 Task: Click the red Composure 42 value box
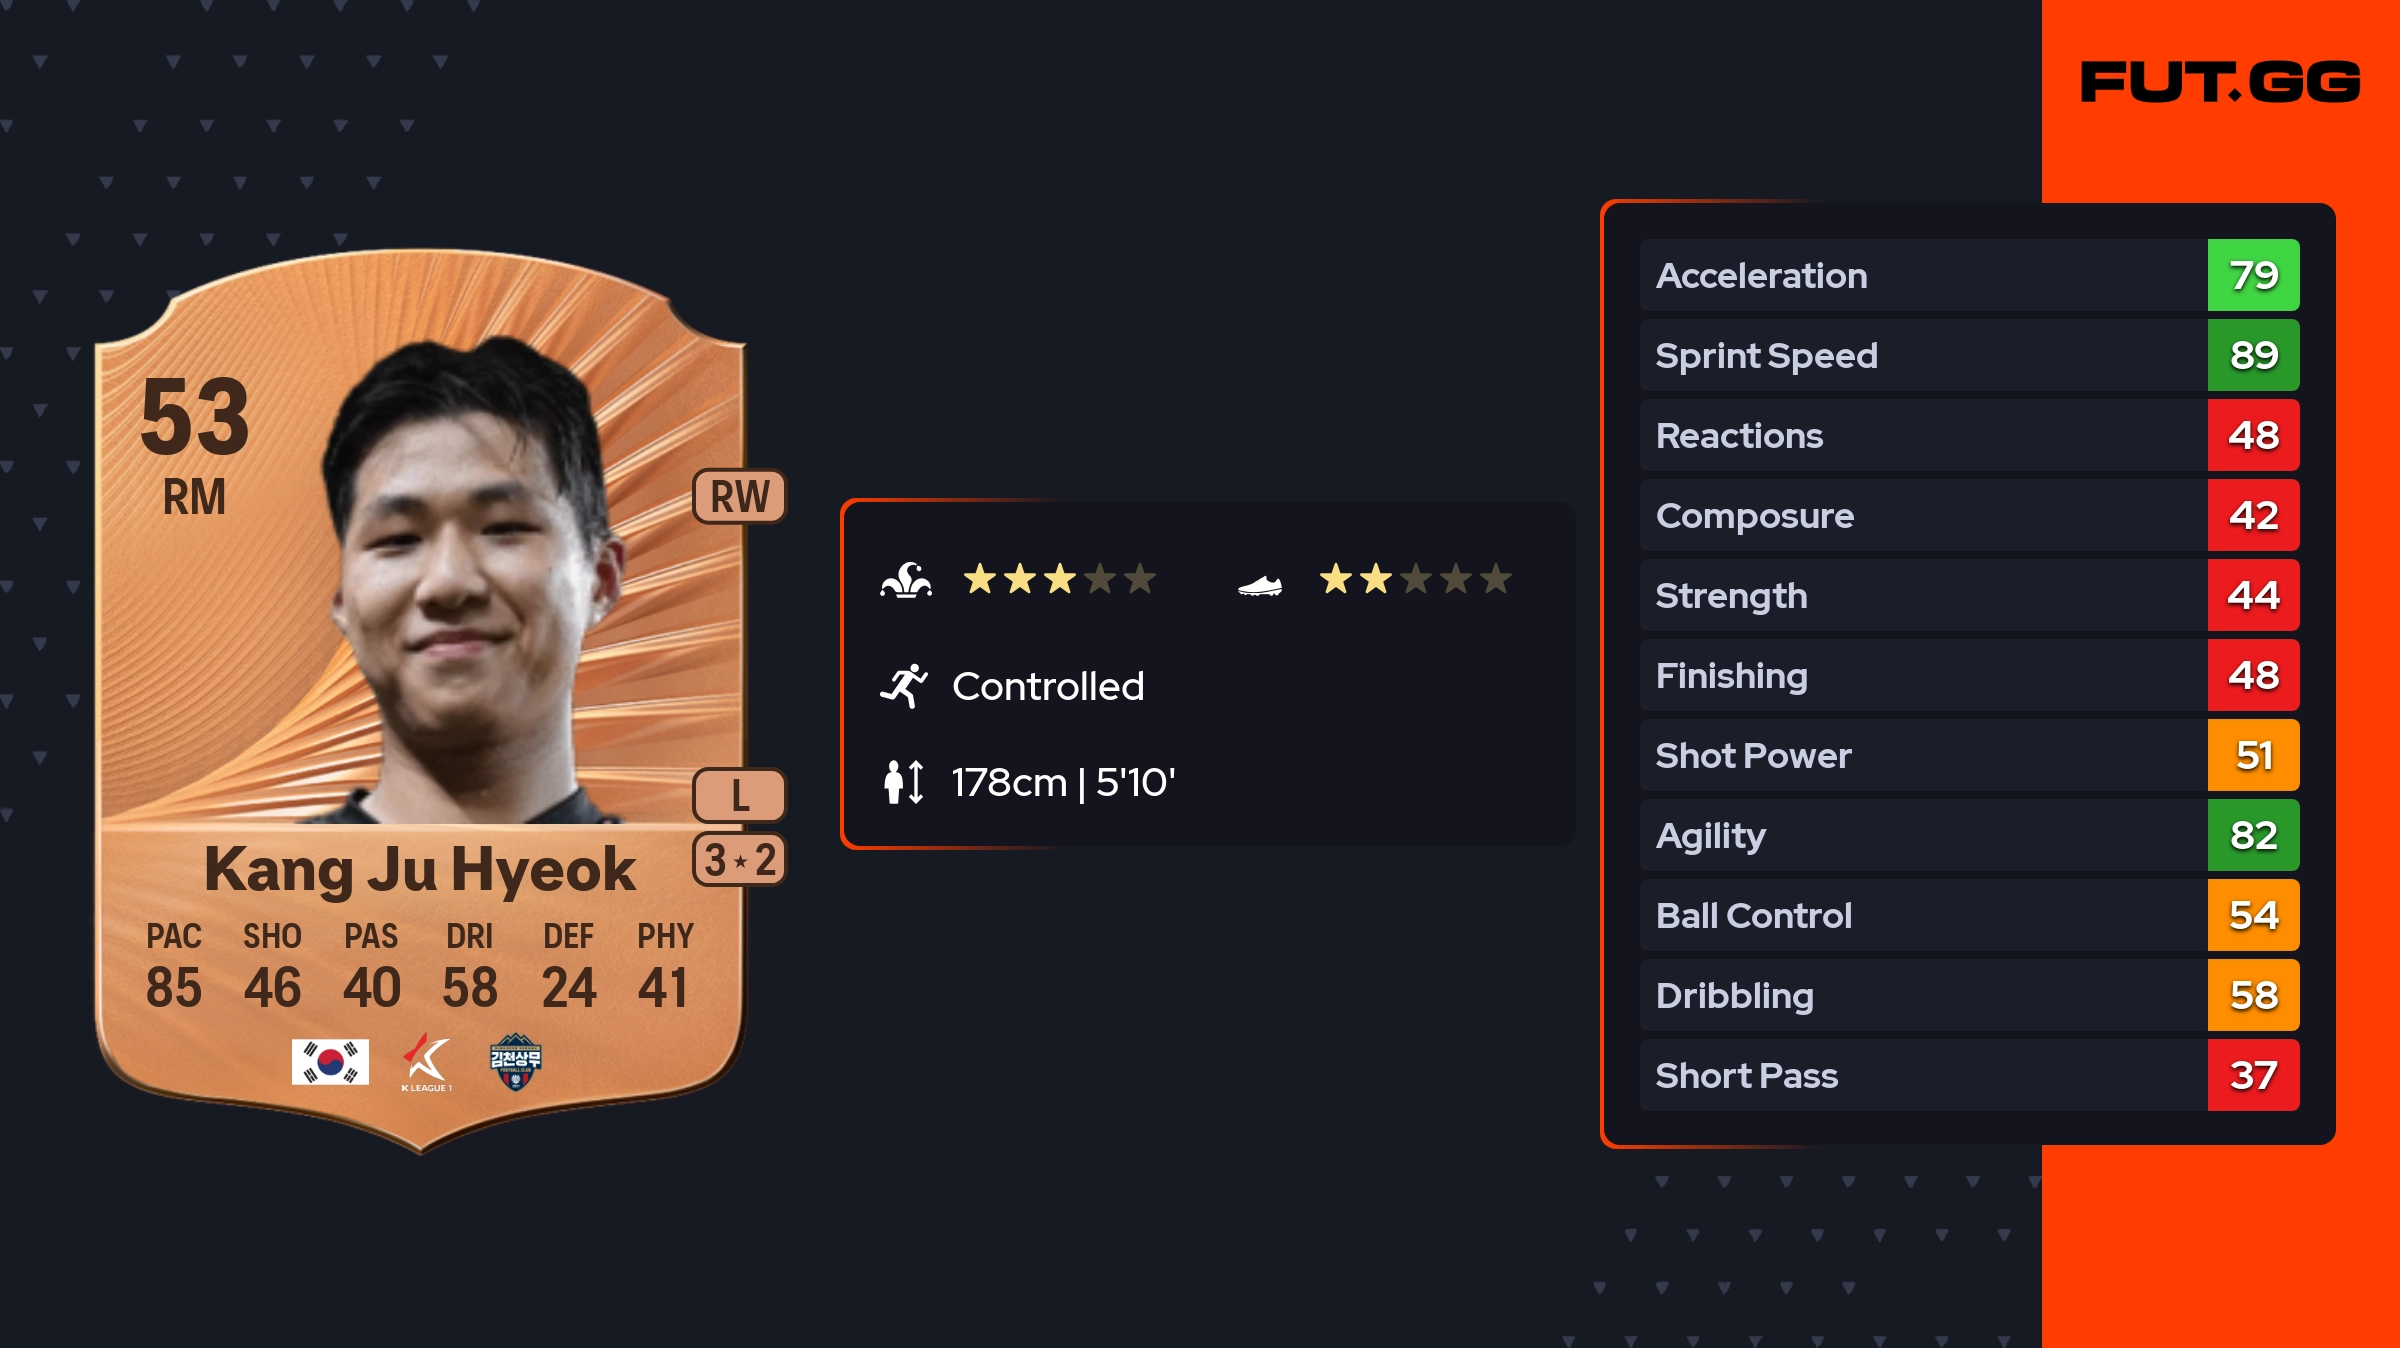pos(2253,515)
